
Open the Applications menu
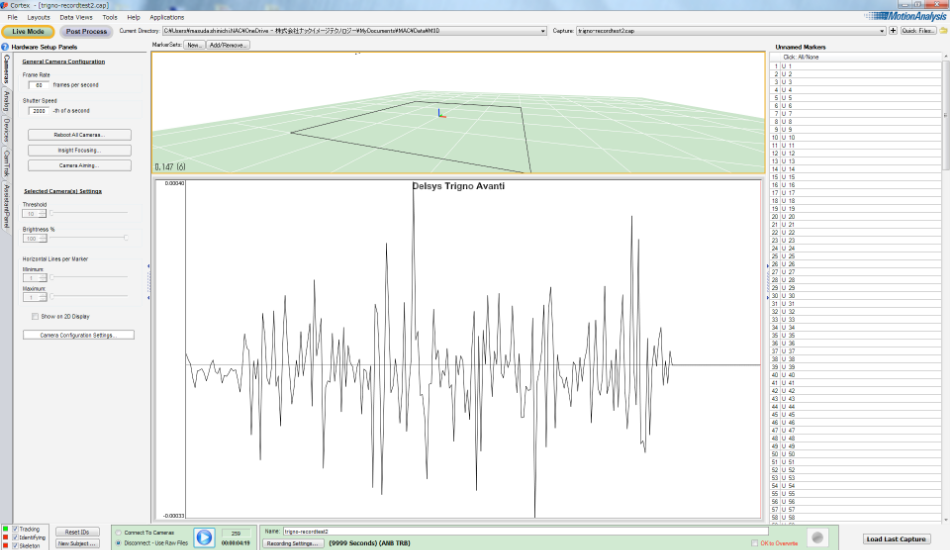click(167, 18)
